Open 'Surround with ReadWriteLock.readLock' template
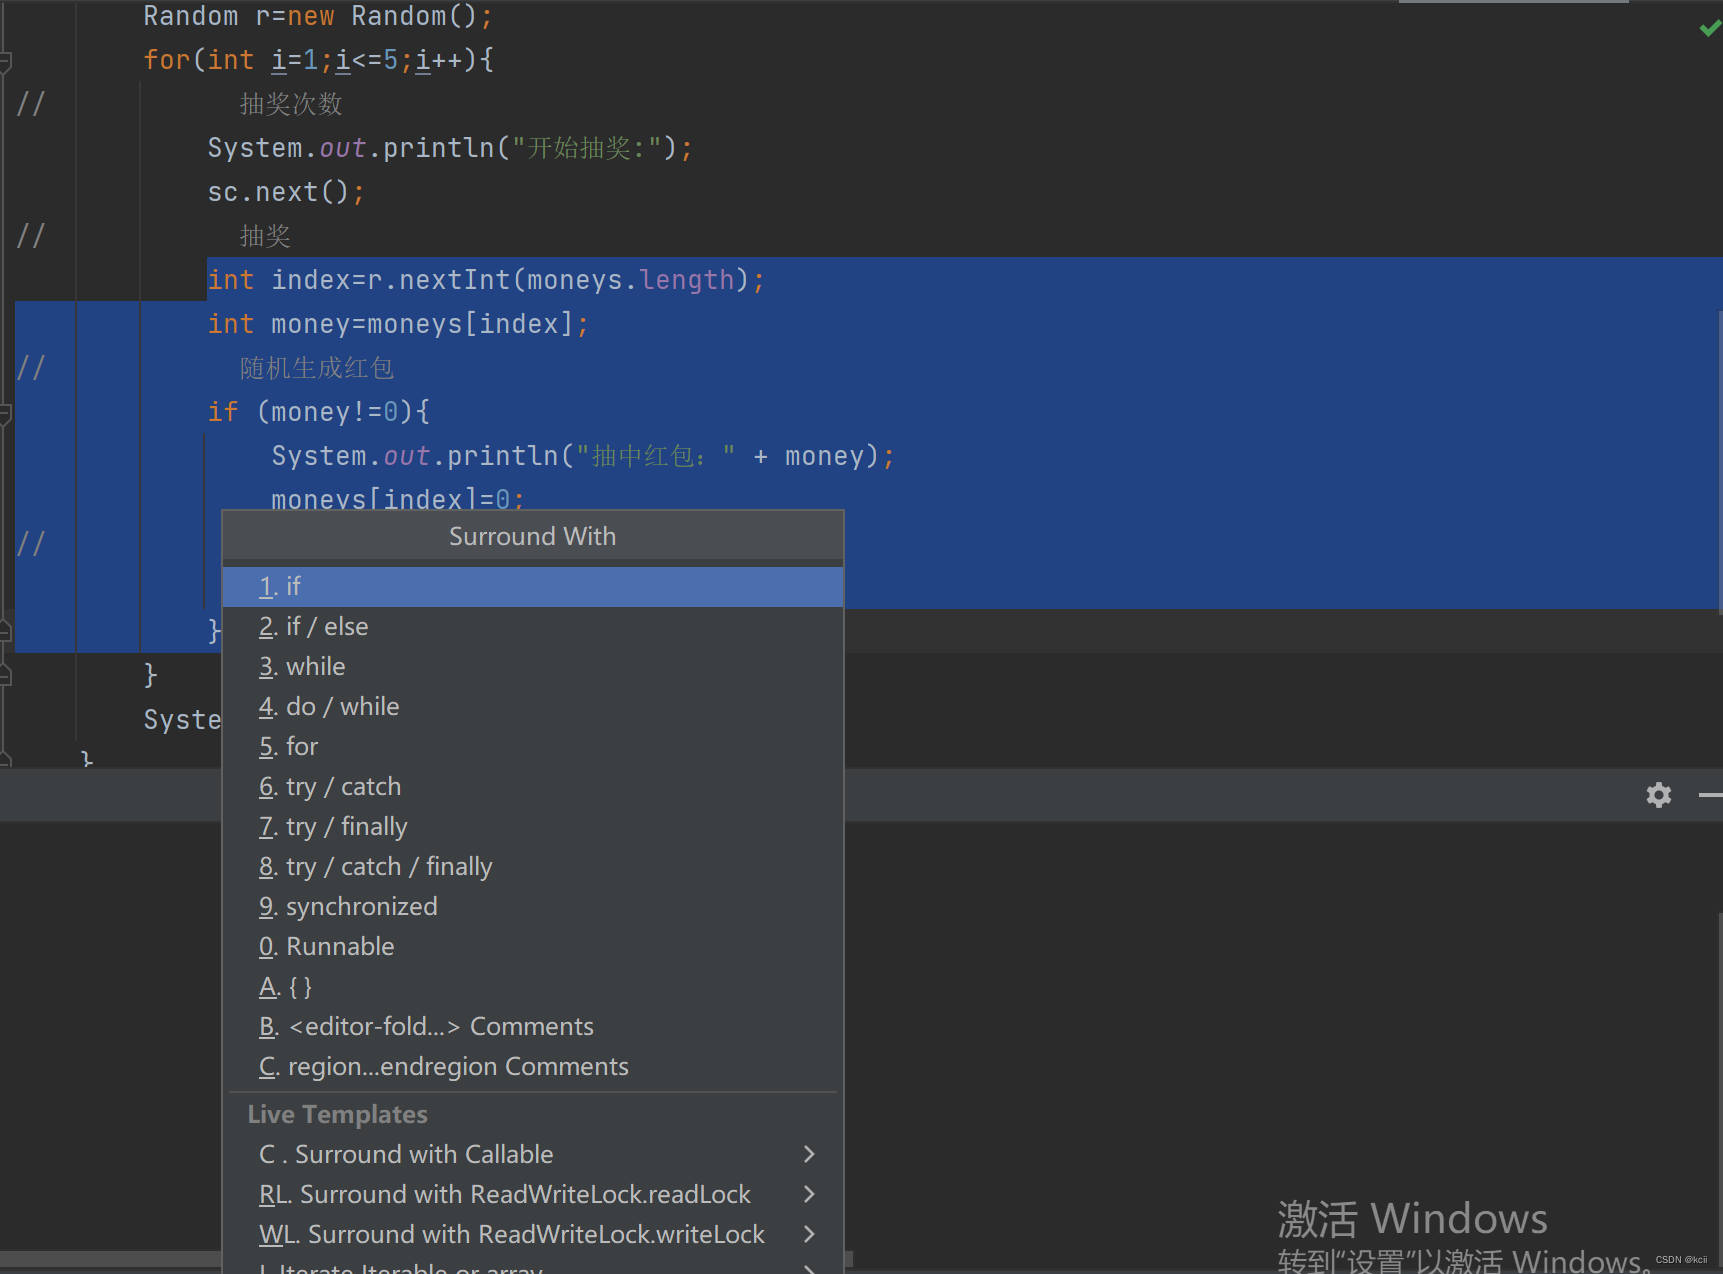The image size is (1723, 1274). coord(532,1194)
